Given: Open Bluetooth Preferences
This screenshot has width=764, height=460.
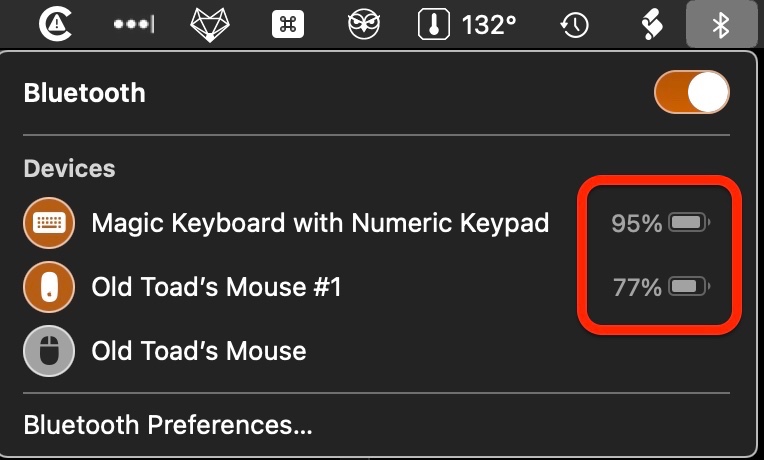Looking at the screenshot, I should [168, 425].
